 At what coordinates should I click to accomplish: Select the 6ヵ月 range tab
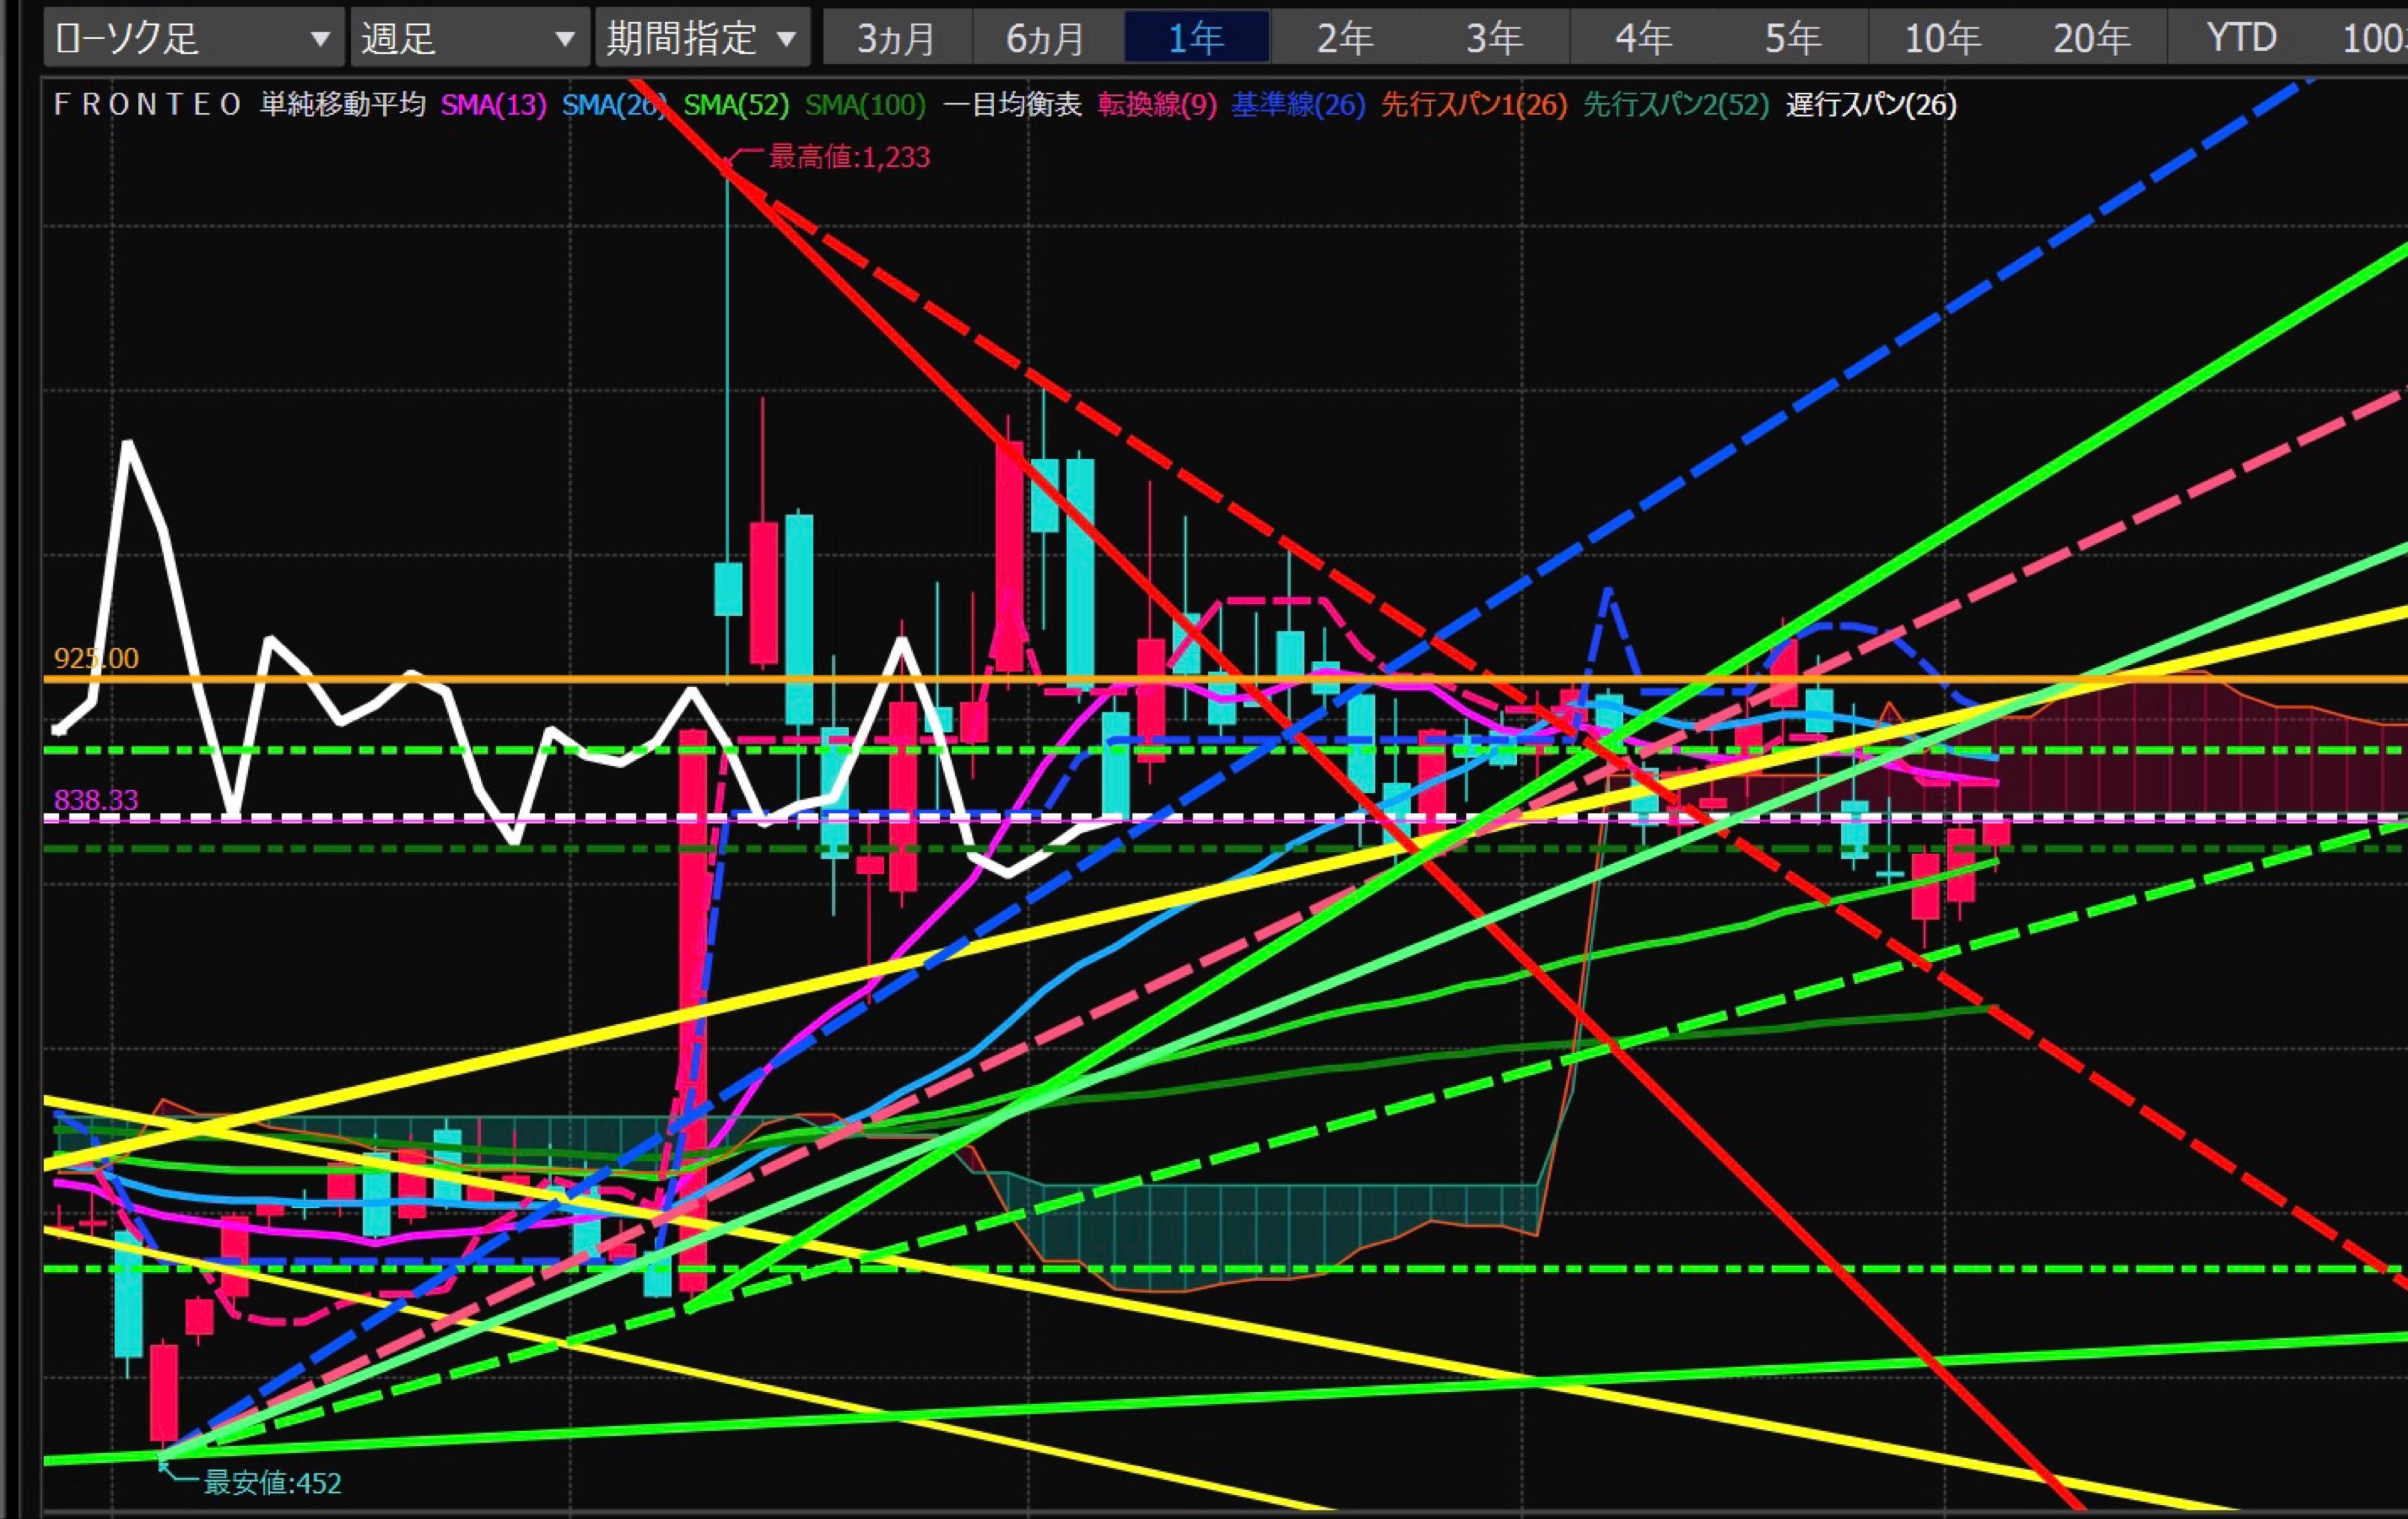[1046, 38]
